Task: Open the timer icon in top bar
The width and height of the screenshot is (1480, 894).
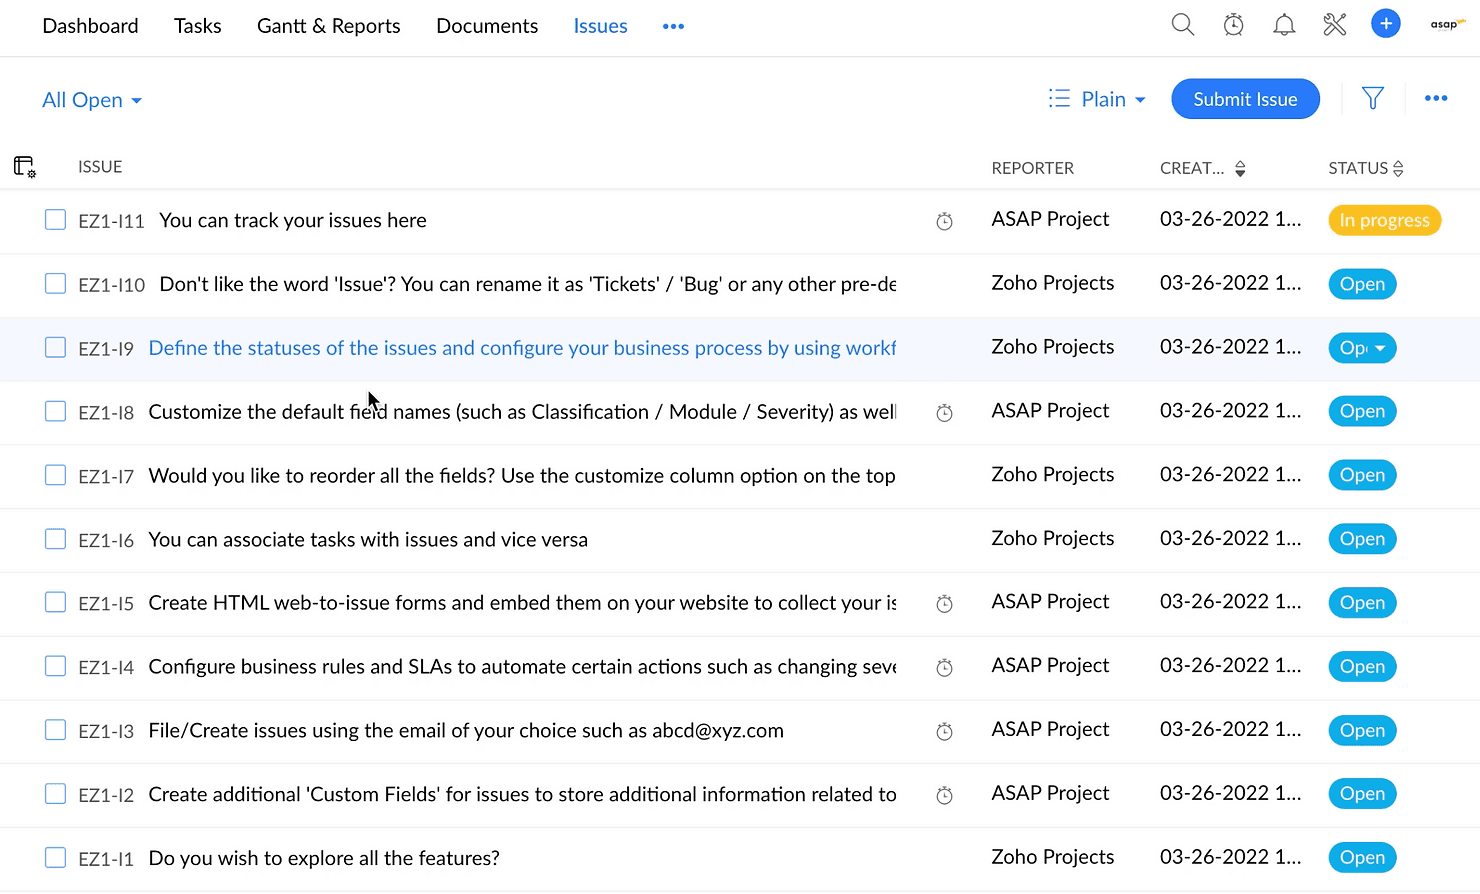Action: tap(1234, 25)
